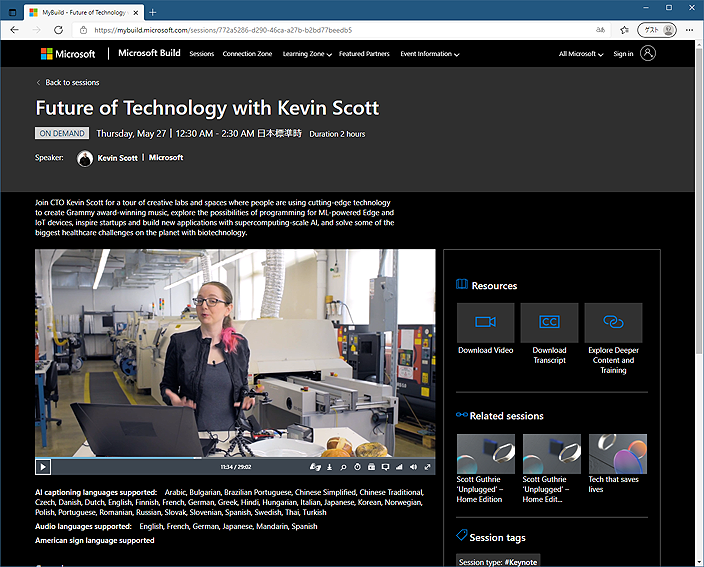This screenshot has width=704, height=567.
Task: Enter fullscreen mode on the video player
Action: pos(428,466)
